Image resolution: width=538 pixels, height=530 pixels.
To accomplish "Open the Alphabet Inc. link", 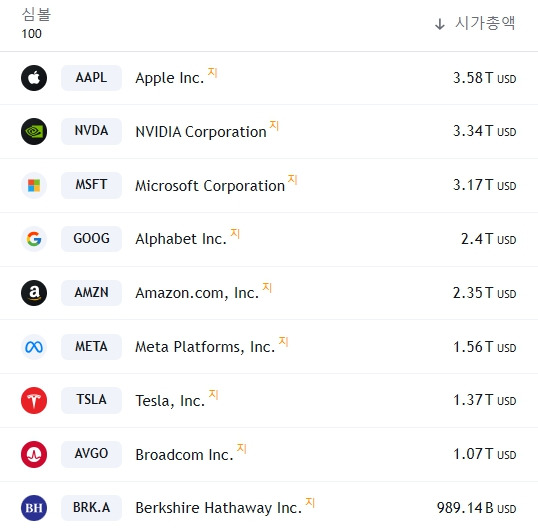I will [181, 239].
